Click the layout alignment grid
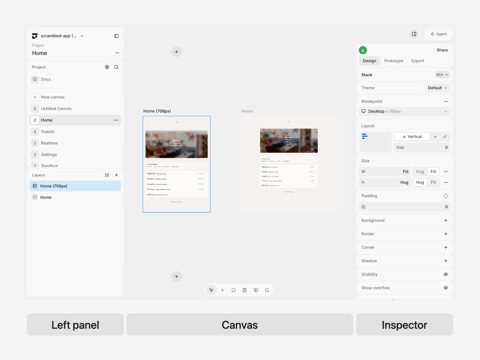Screen dimensions: 480x360 [x=376, y=142]
